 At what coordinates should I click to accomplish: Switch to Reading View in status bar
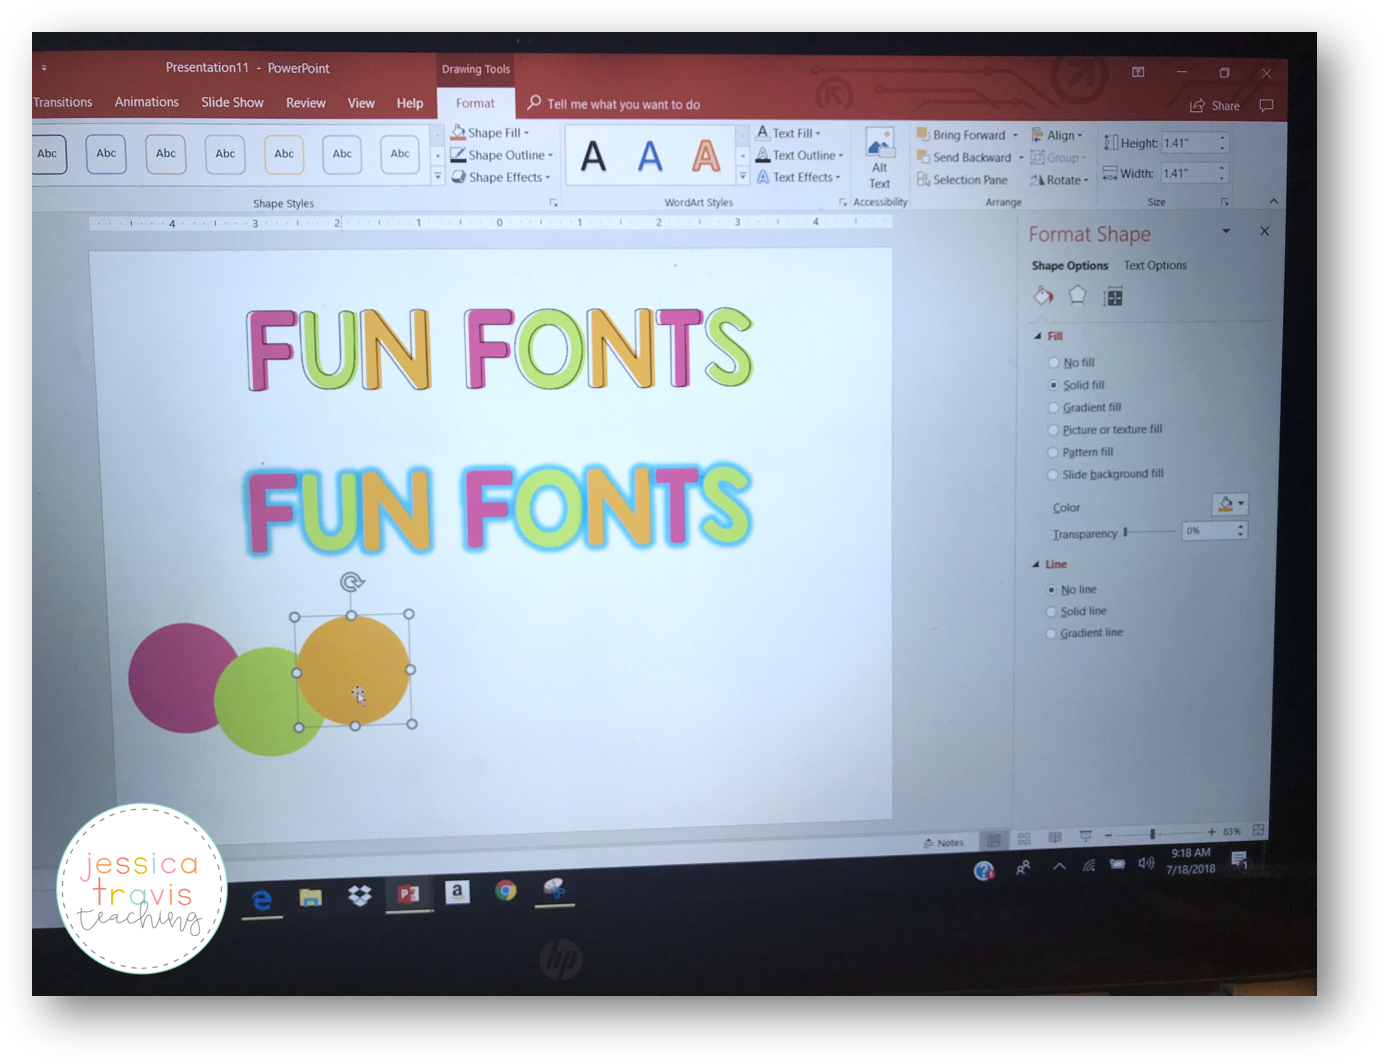pos(1055,837)
